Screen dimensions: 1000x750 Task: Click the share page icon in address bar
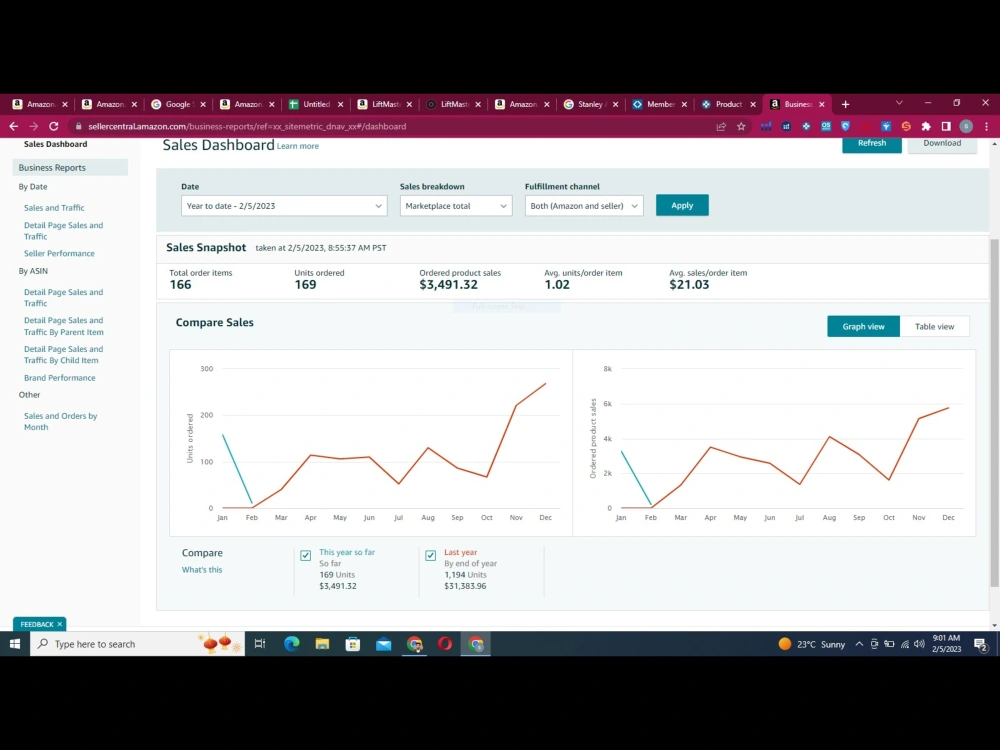click(x=721, y=126)
